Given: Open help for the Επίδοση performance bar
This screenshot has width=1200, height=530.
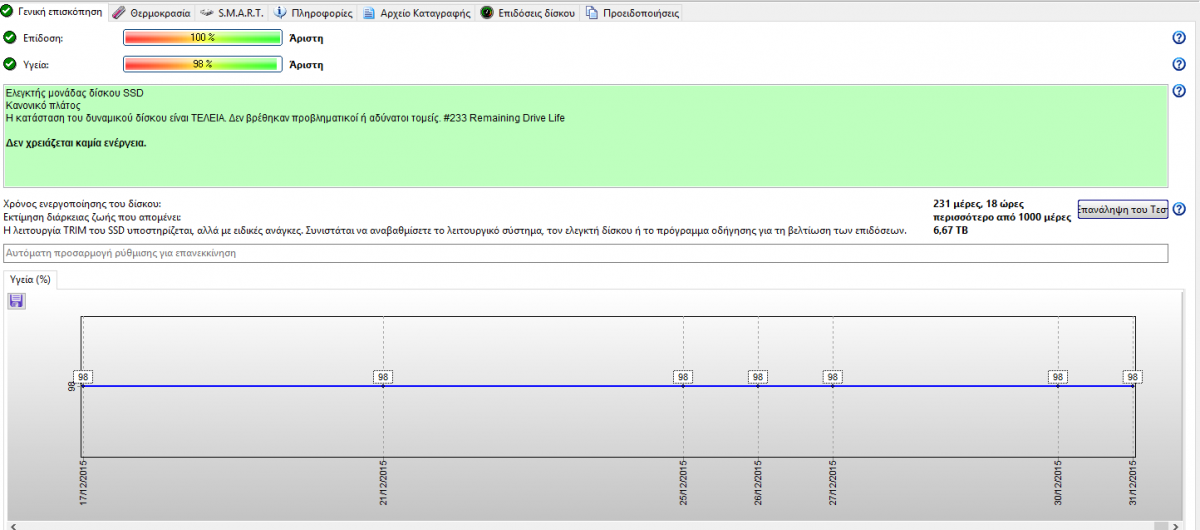Looking at the screenshot, I should click(x=1179, y=38).
